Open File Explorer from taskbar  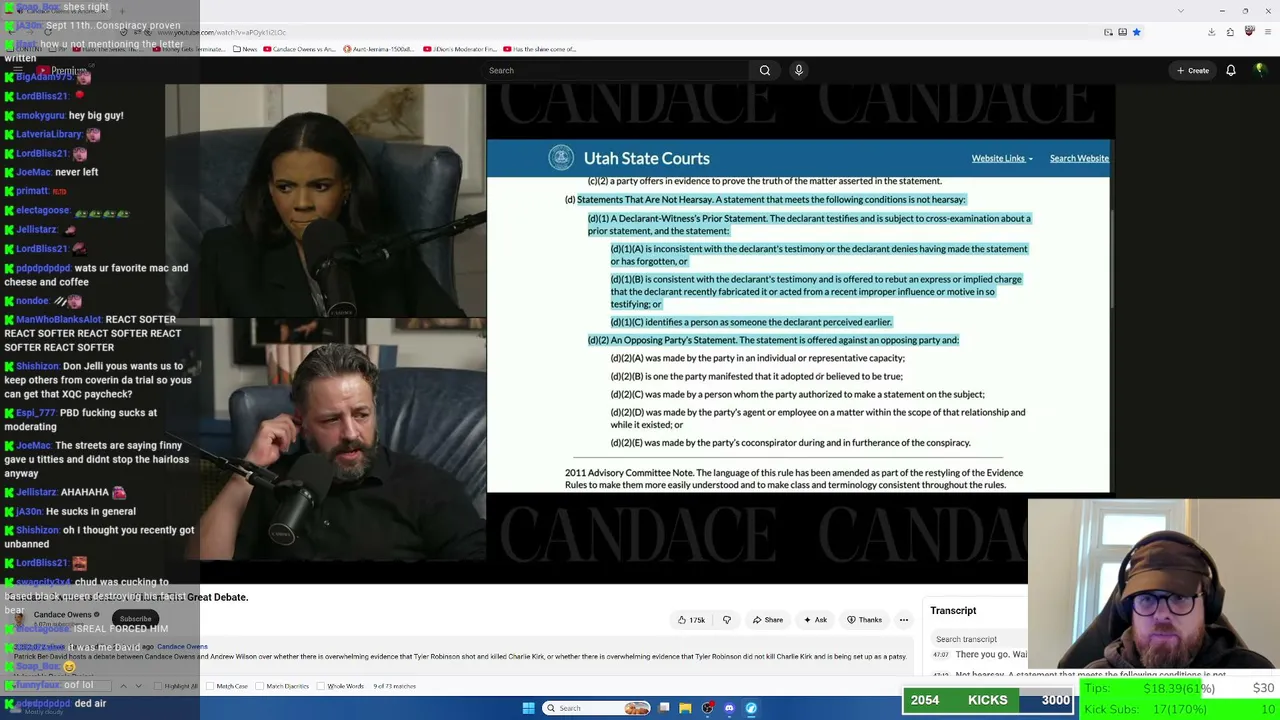(x=685, y=708)
